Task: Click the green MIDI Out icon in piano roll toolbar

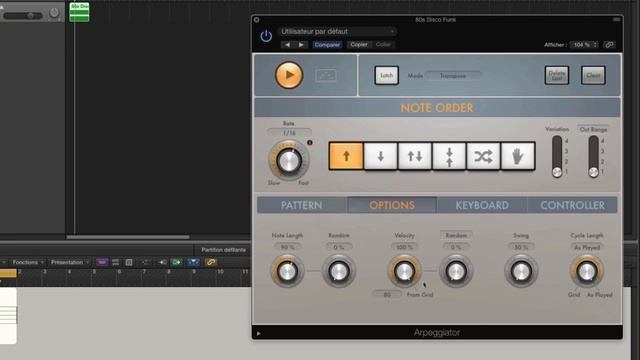Action: pyautogui.click(x=176, y=262)
